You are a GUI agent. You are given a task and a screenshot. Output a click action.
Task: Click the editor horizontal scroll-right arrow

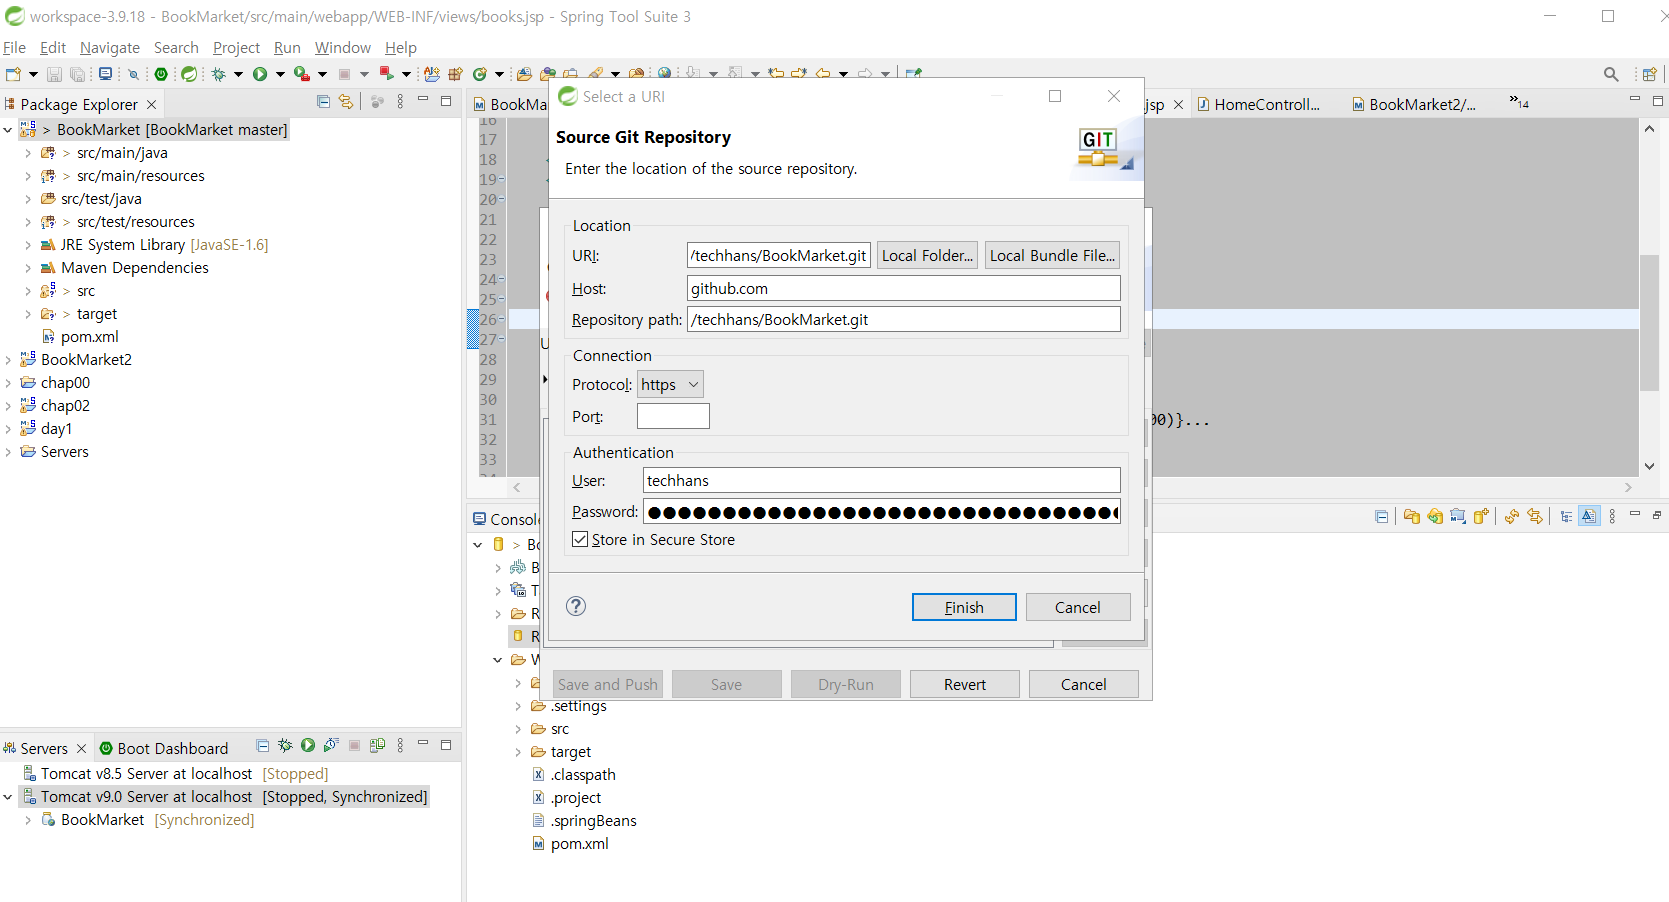coord(1628,487)
